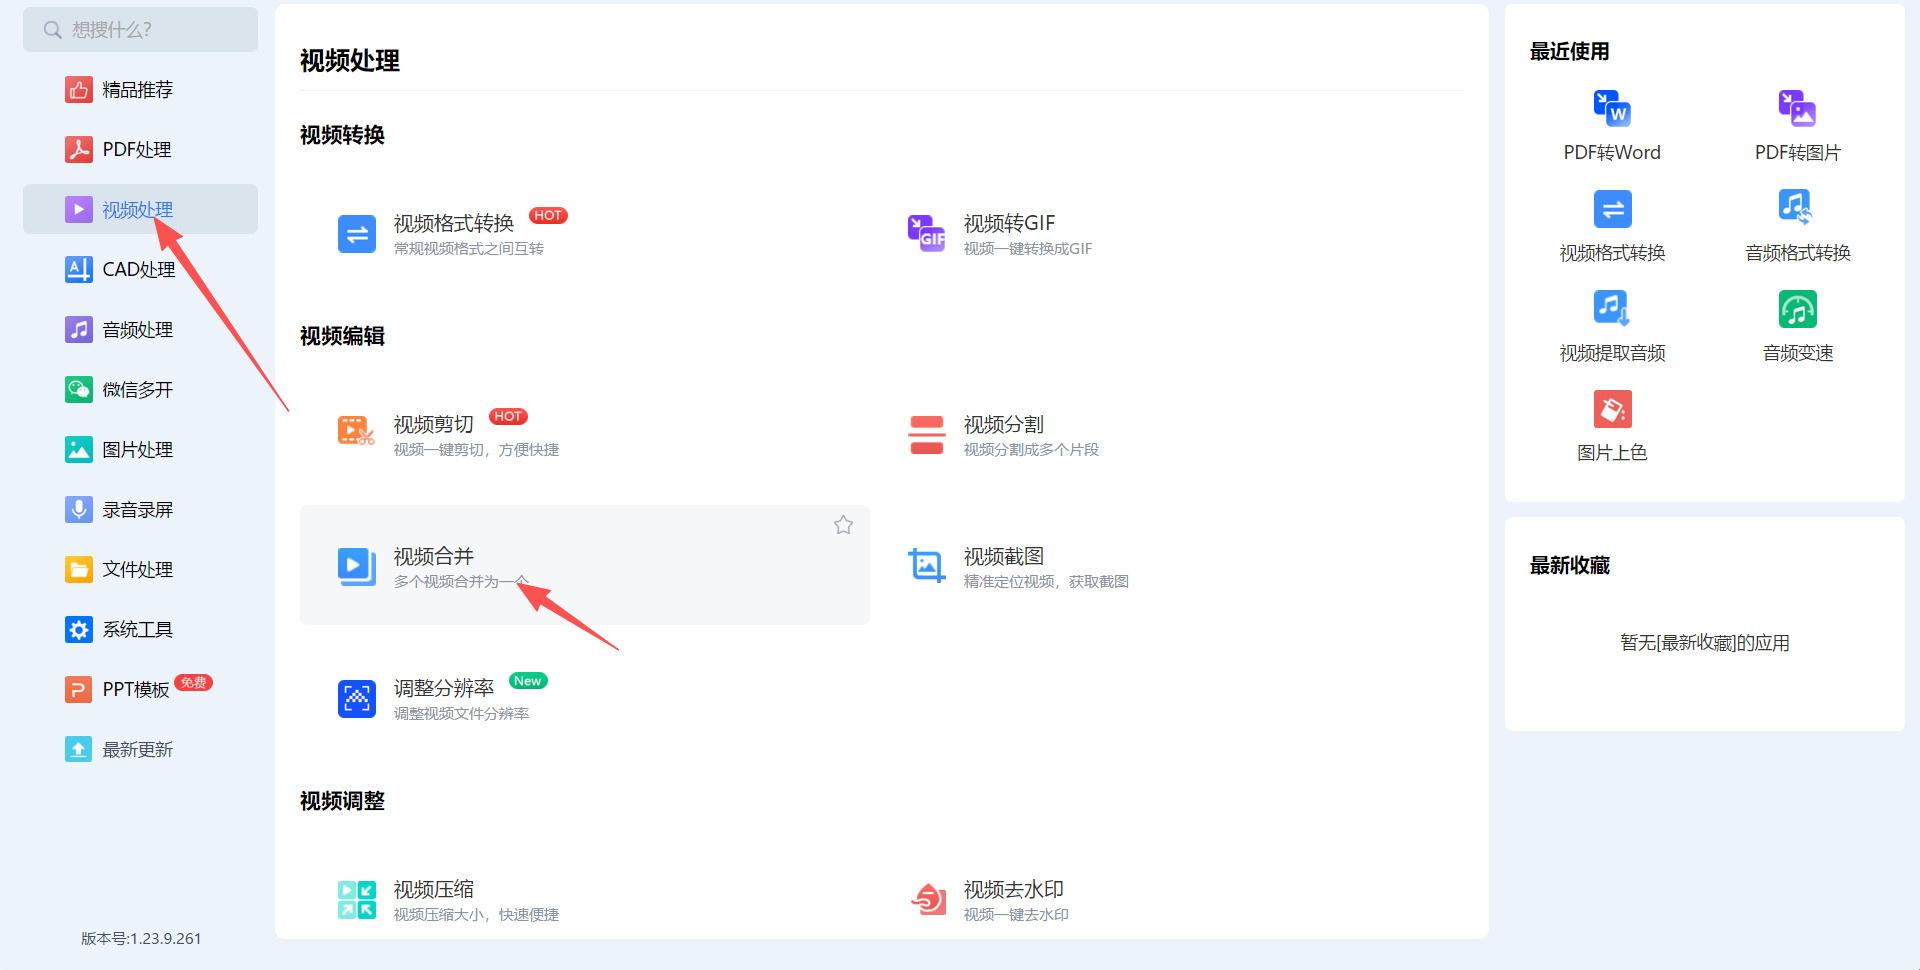
Task: Switch to 微信多开 category
Action: click(x=137, y=390)
